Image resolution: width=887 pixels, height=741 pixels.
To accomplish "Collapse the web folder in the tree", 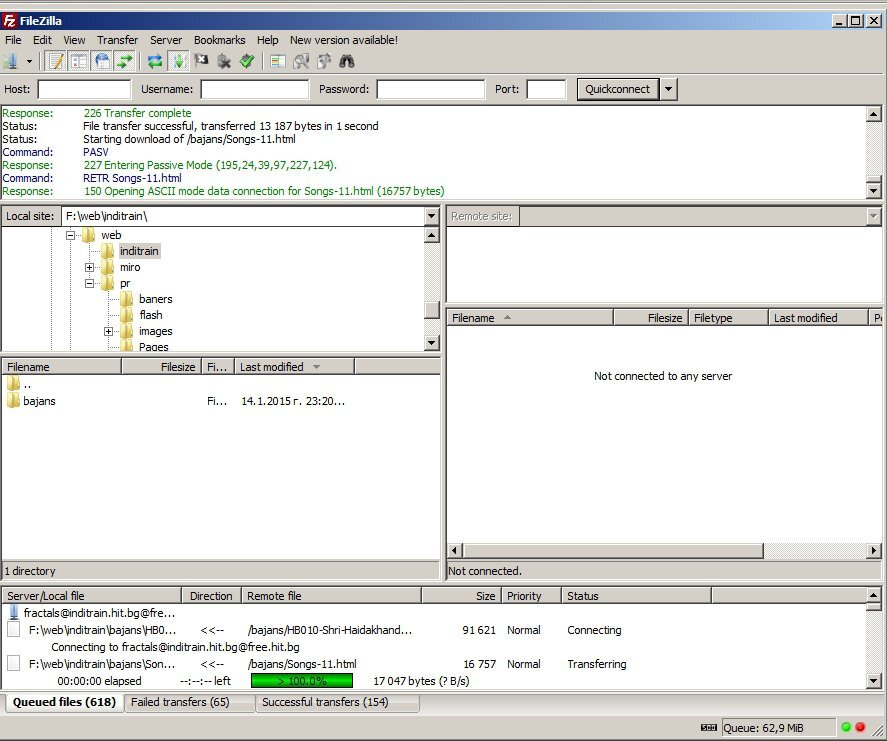I will click(70, 235).
